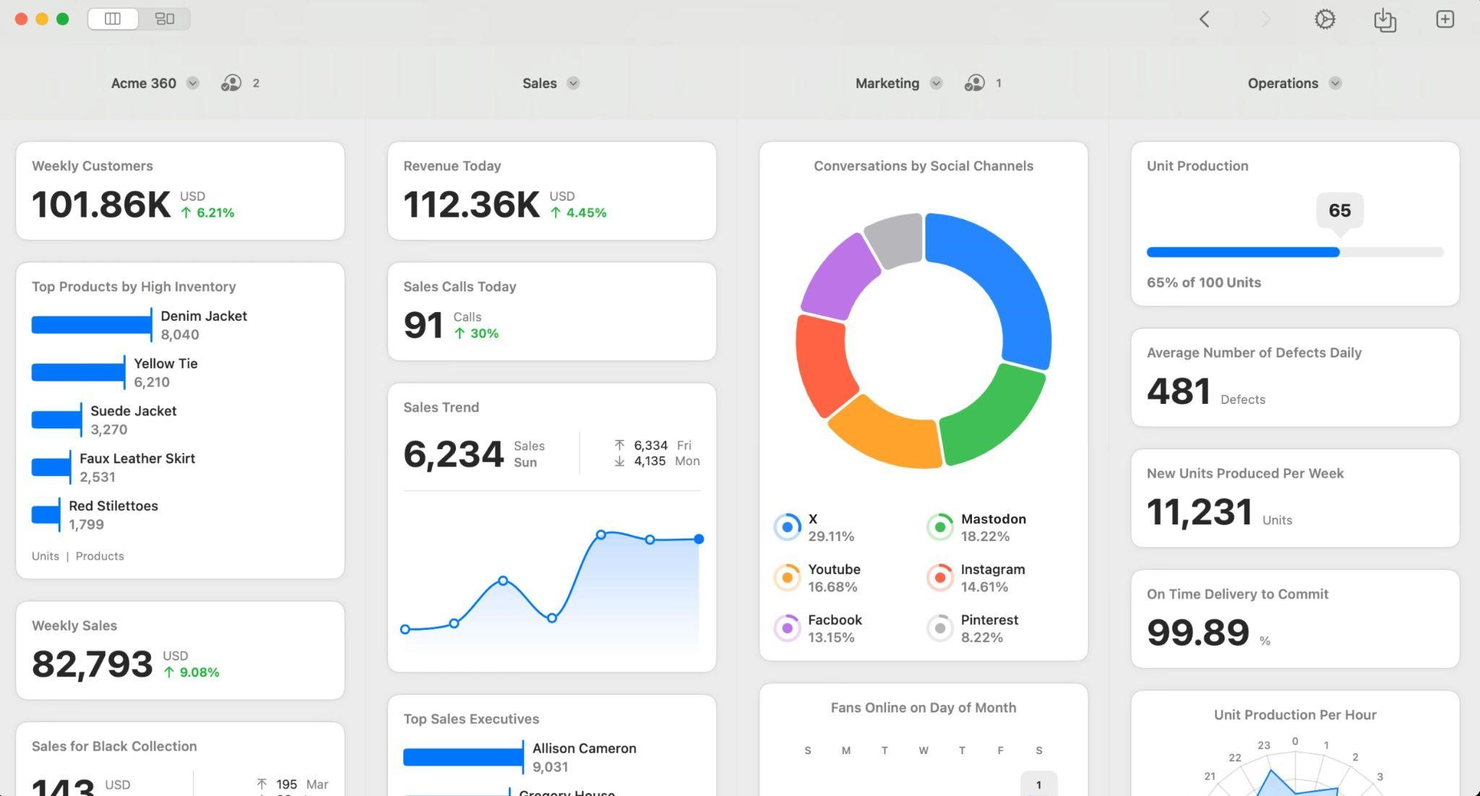Image resolution: width=1480 pixels, height=796 pixels.
Task: Click the export/share icon in the toolbar
Action: click(x=1385, y=19)
